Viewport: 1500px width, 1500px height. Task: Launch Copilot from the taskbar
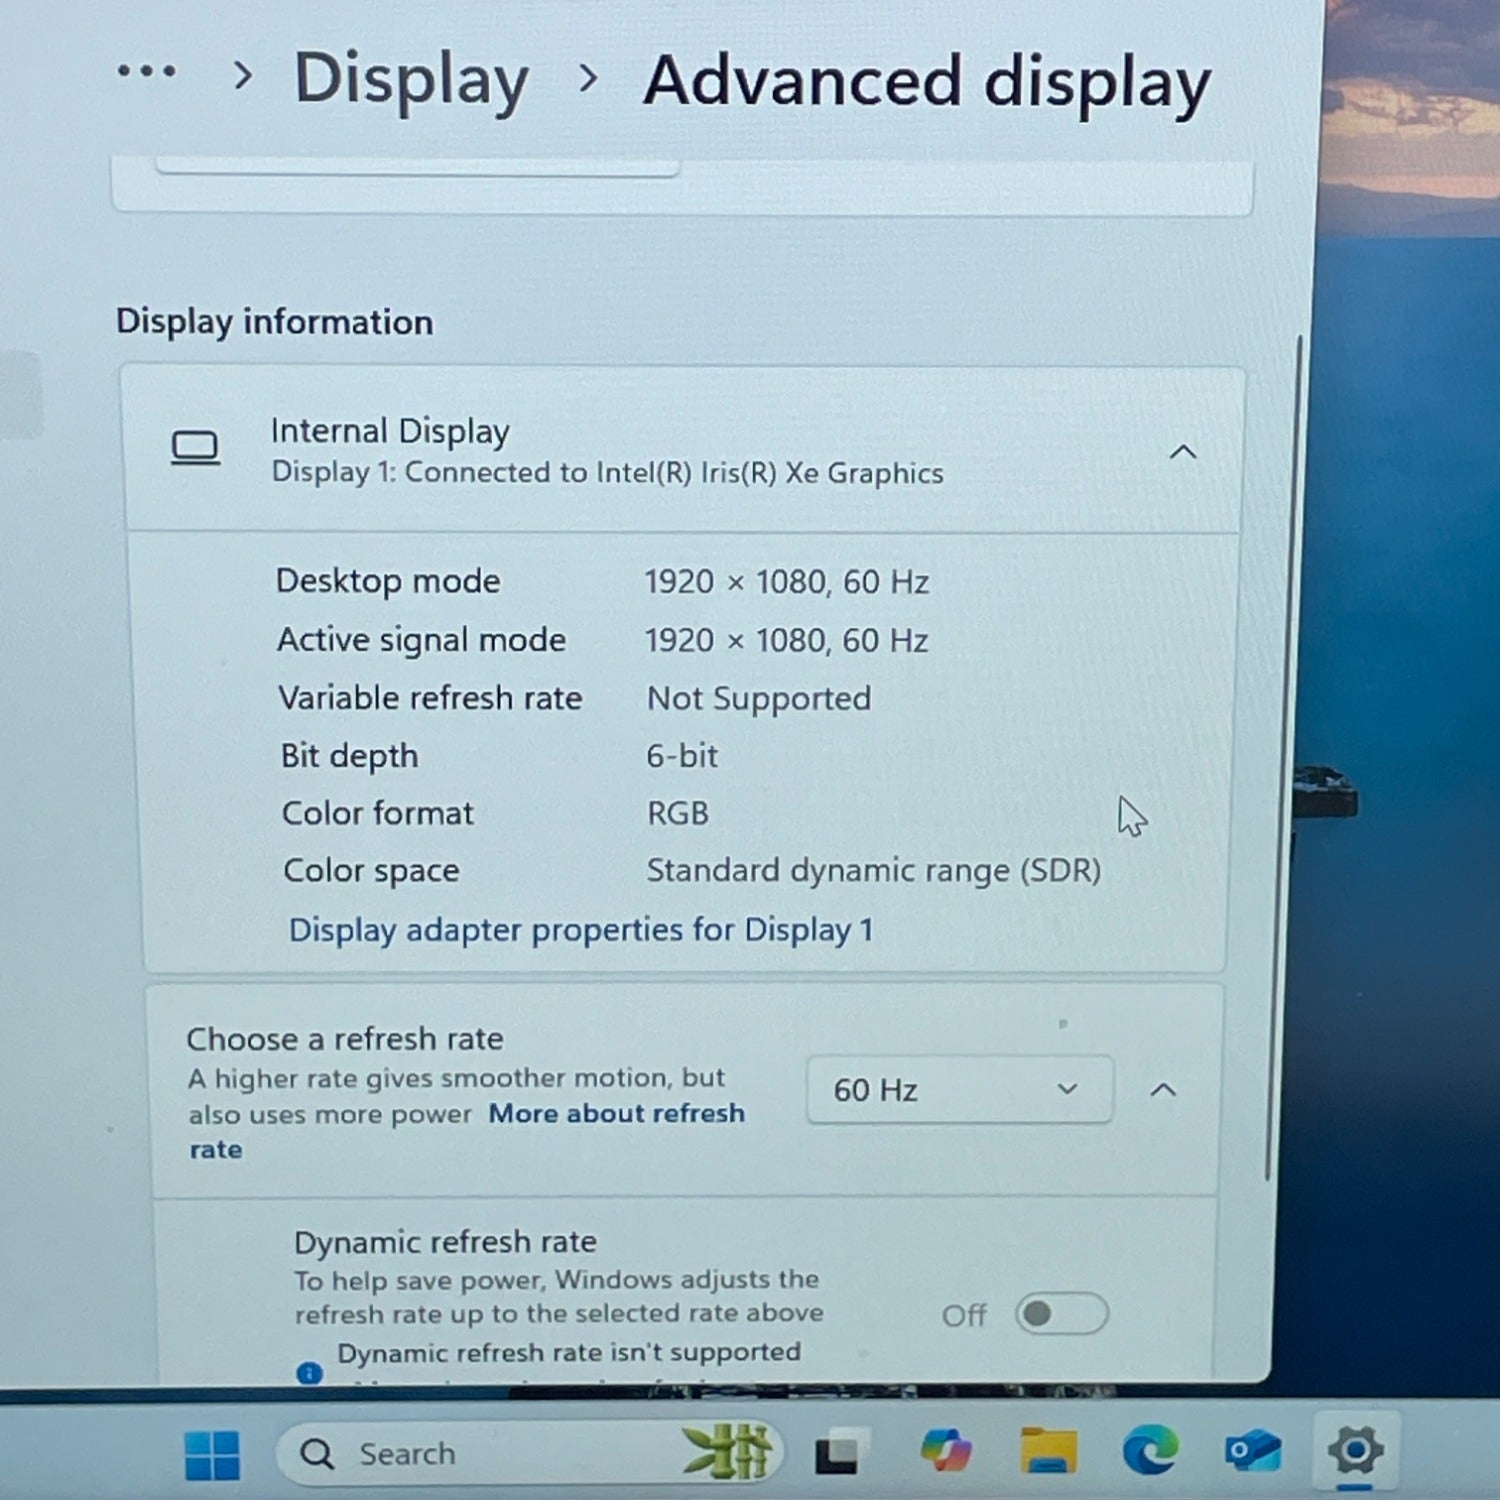[x=944, y=1451]
